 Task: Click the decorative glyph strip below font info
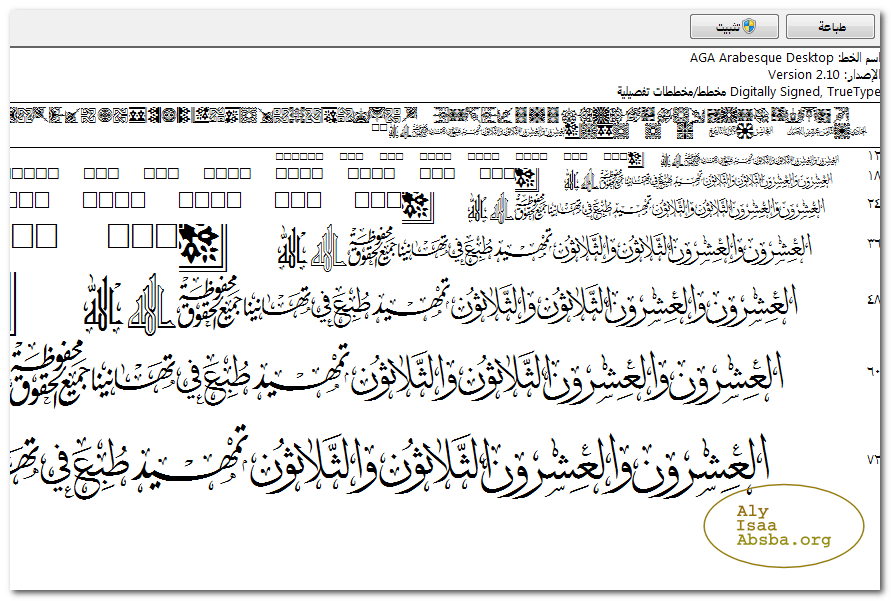(440, 122)
